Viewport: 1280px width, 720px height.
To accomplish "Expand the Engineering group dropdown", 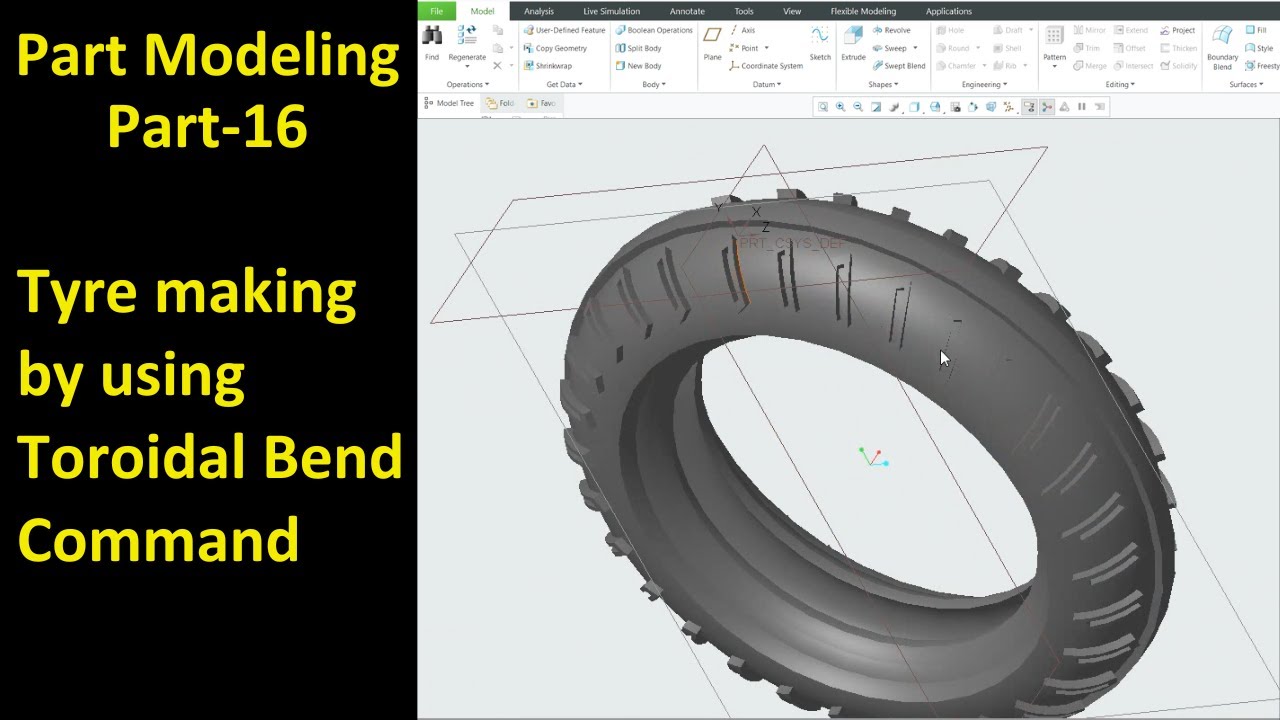I will [x=983, y=85].
